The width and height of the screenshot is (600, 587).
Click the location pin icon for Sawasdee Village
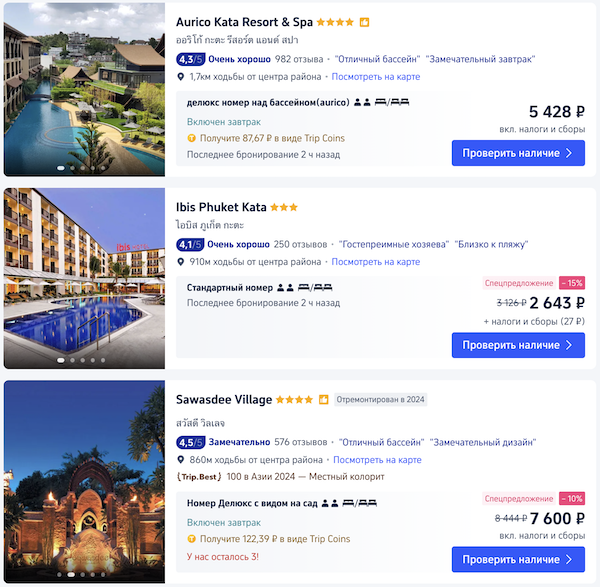click(x=181, y=460)
